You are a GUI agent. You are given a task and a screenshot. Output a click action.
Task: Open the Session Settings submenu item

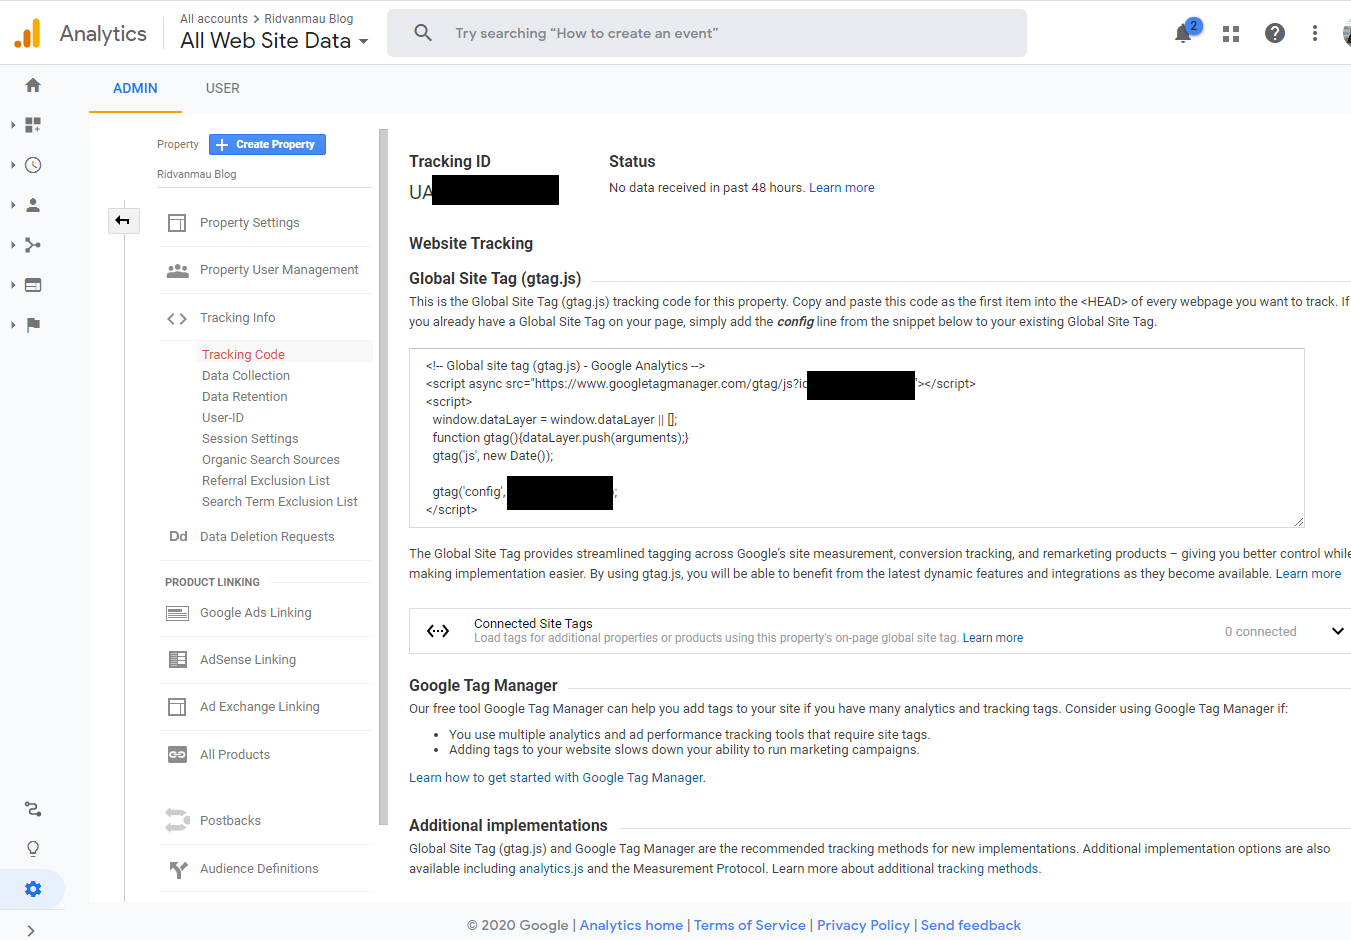(x=250, y=439)
